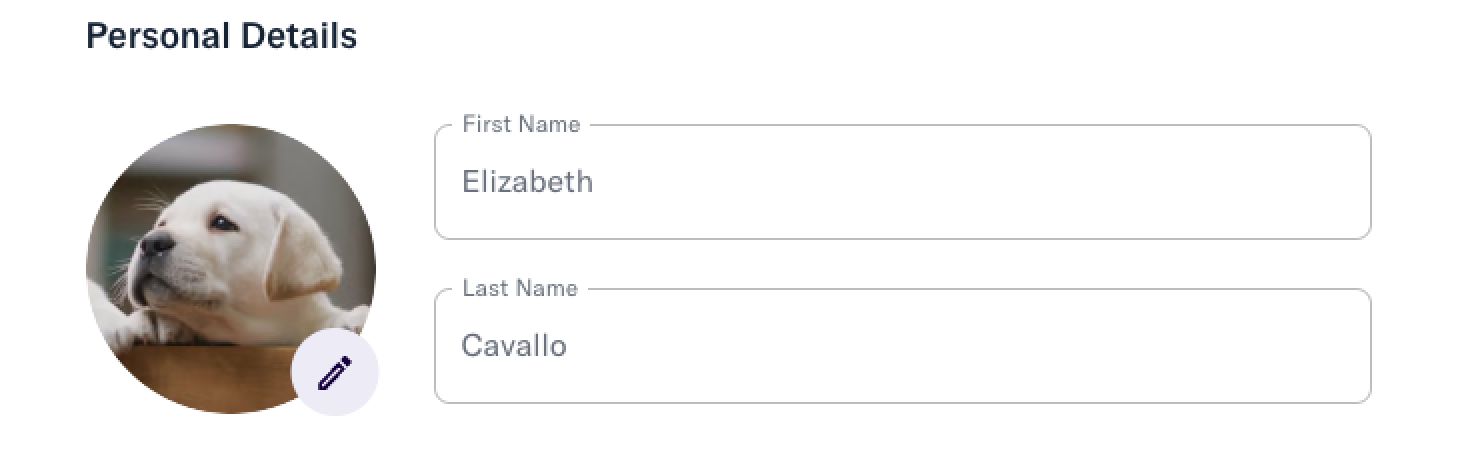The width and height of the screenshot is (1464, 466).
Task: Place cursor after Elizabeth in First Name
Action: [x=596, y=182]
